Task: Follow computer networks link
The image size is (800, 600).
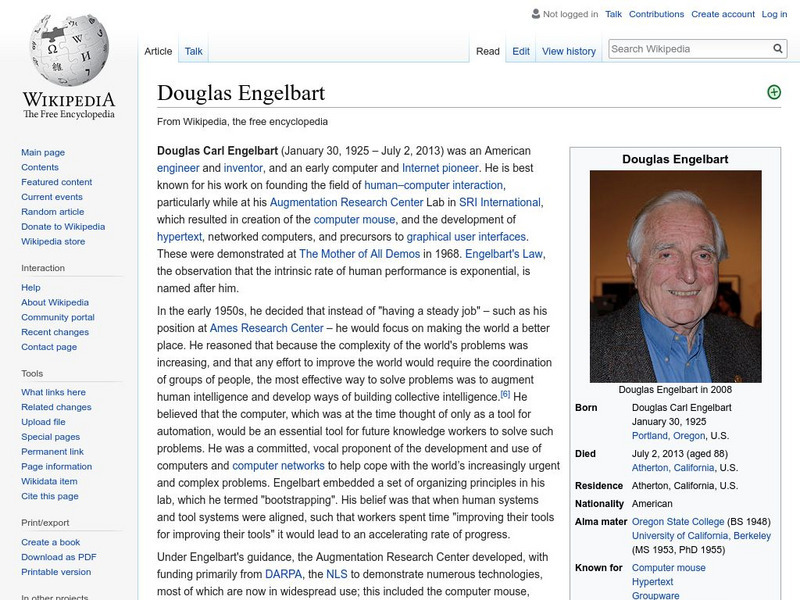Action: (x=278, y=465)
